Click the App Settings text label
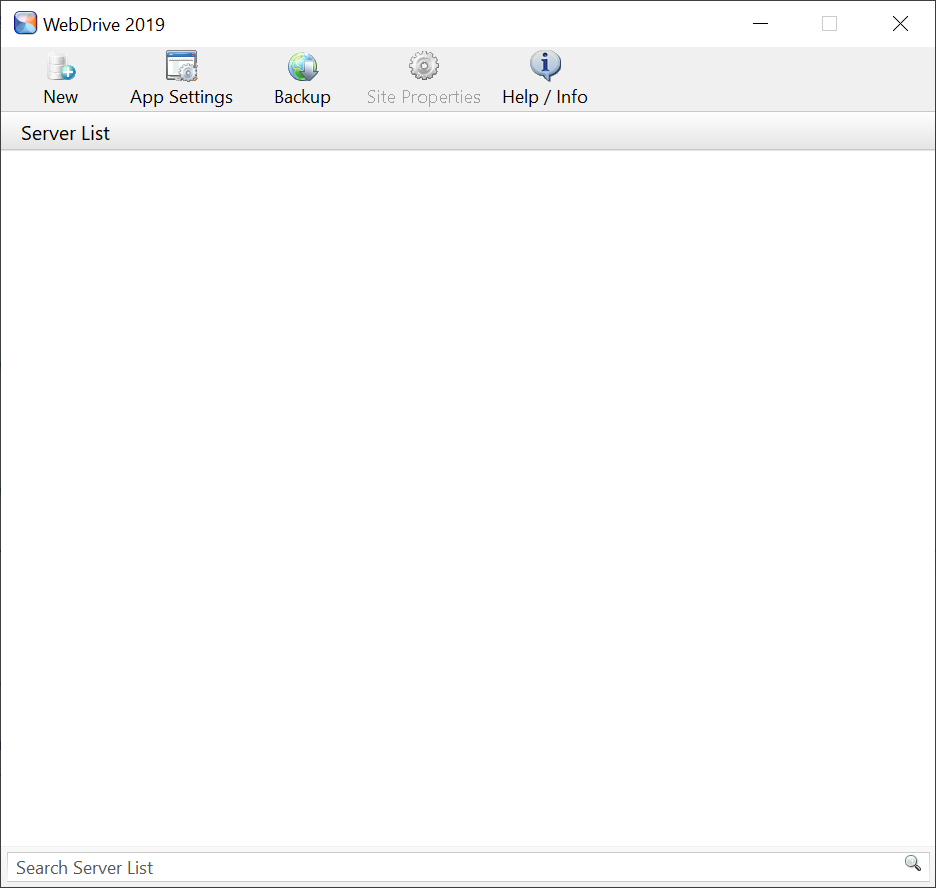Image resolution: width=936 pixels, height=888 pixels. (181, 97)
